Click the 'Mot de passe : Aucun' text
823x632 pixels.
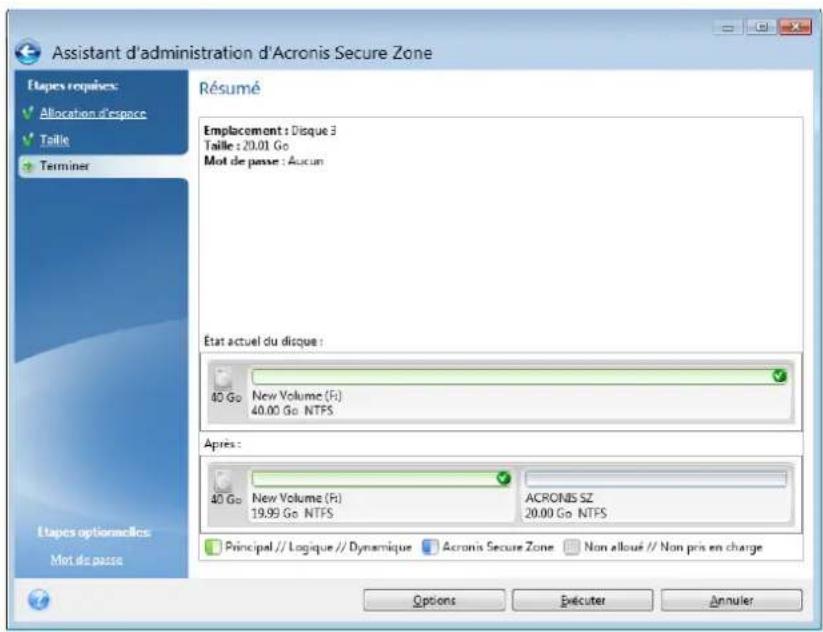click(263, 161)
